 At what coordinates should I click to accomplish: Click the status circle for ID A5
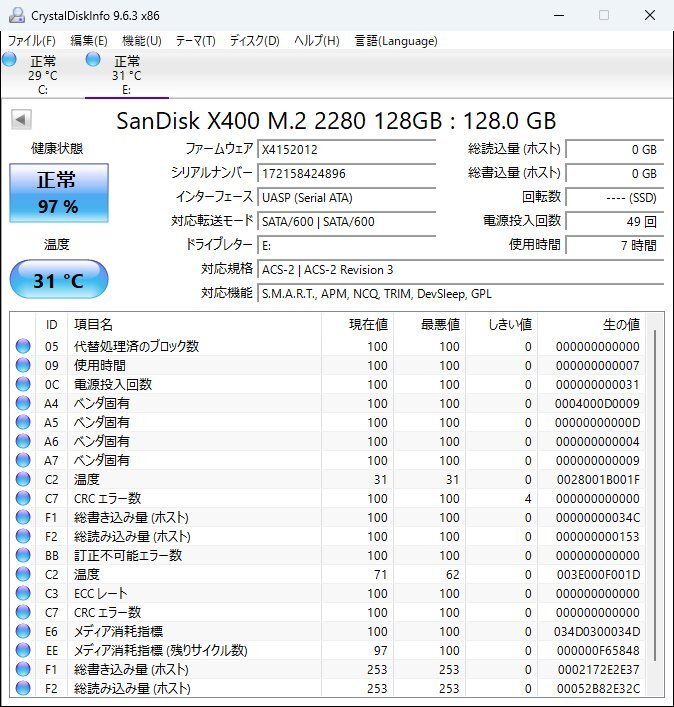point(23,422)
